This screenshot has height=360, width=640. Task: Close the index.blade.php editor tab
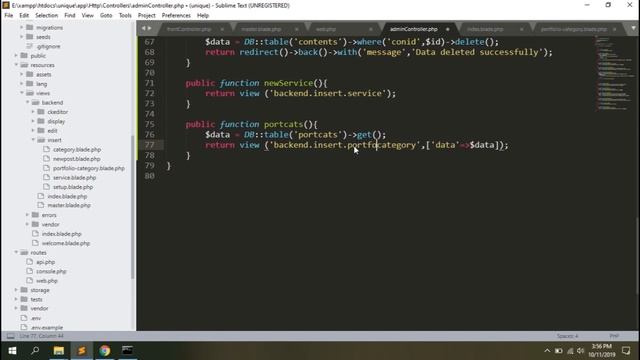coord(521,29)
